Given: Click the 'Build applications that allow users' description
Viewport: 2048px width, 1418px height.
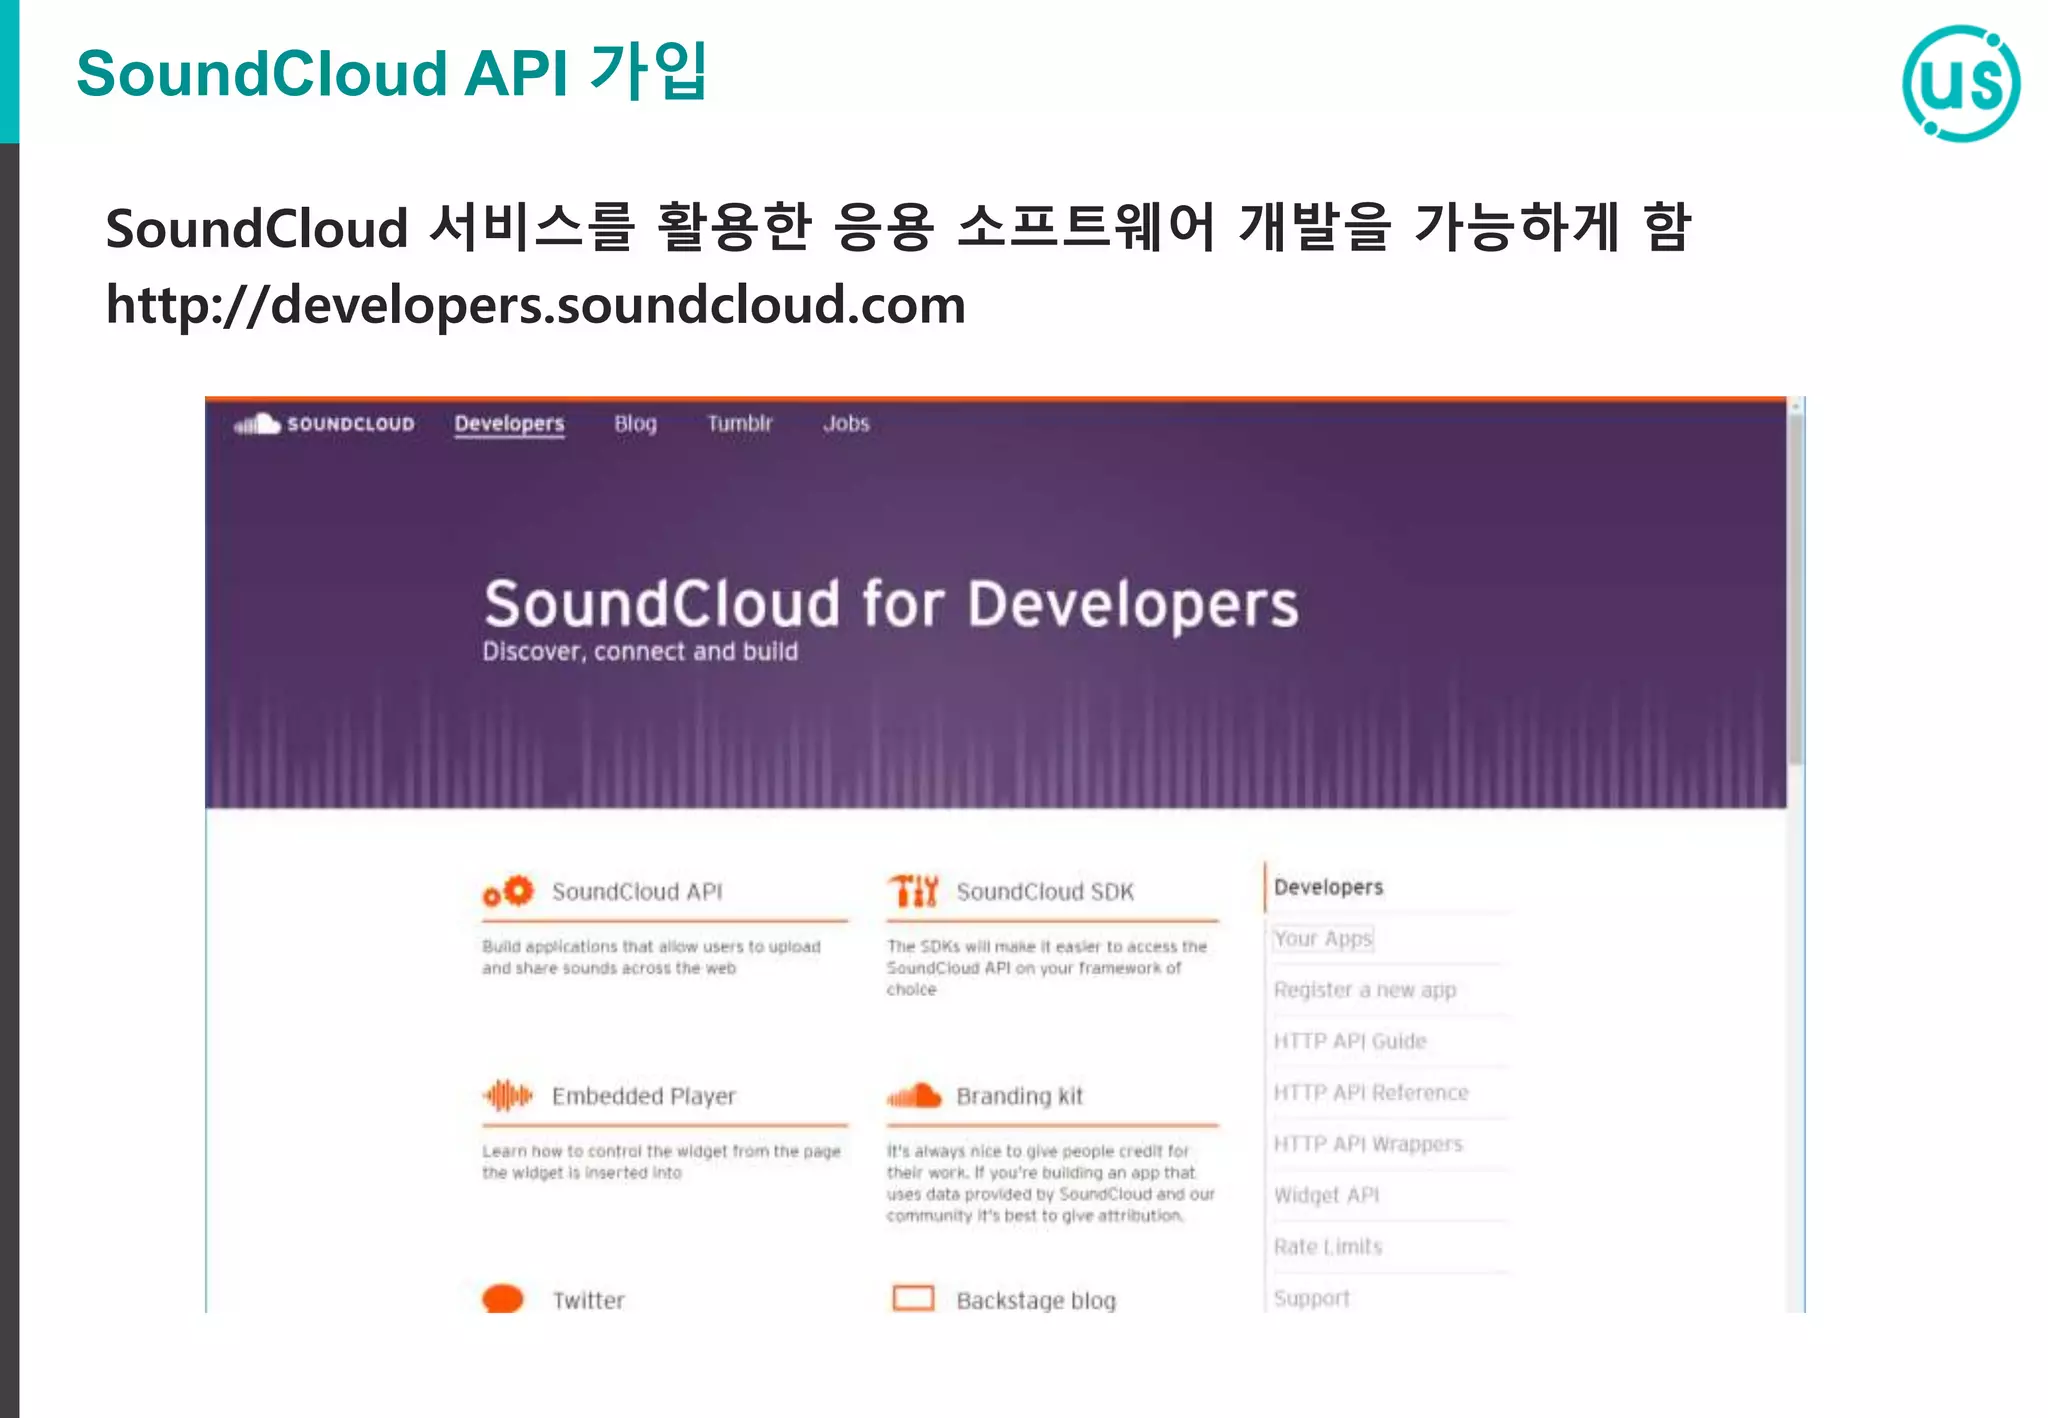Looking at the screenshot, I should click(x=651, y=957).
